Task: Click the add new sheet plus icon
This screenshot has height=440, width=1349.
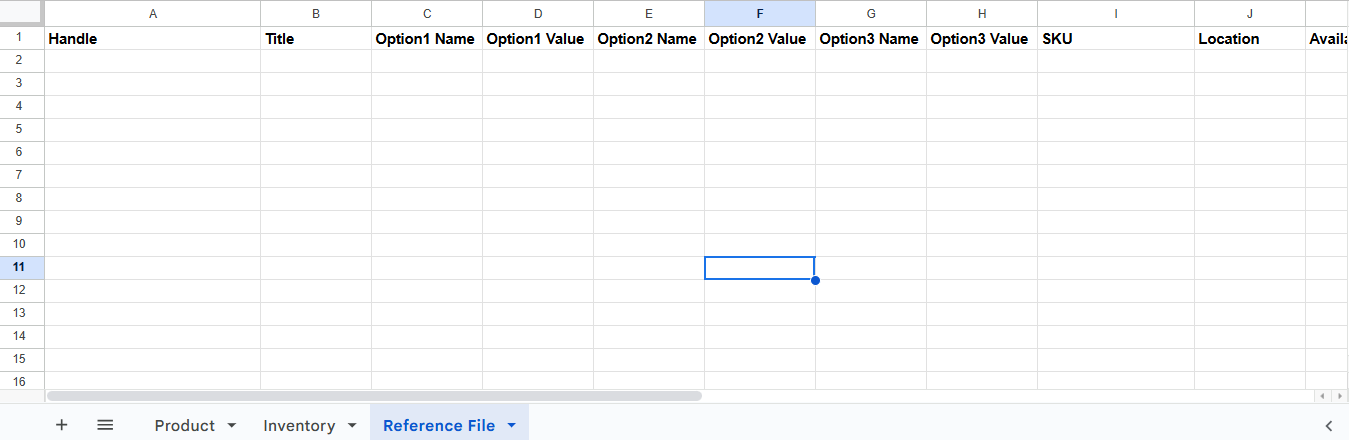Action: click(x=62, y=425)
